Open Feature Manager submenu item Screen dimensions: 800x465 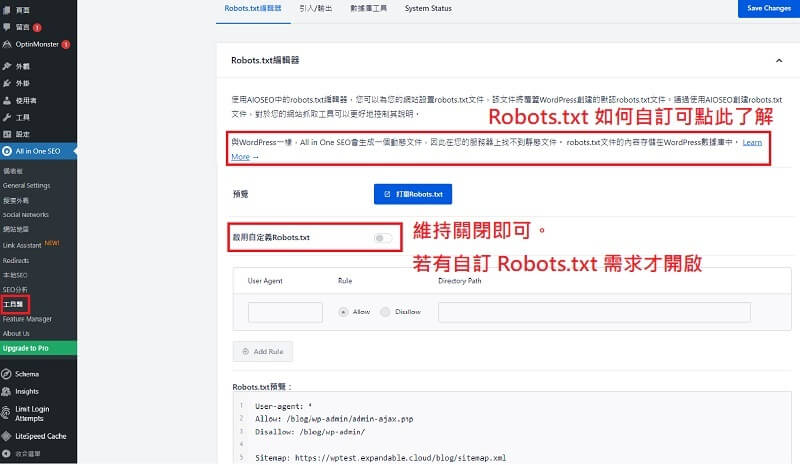coord(28,319)
